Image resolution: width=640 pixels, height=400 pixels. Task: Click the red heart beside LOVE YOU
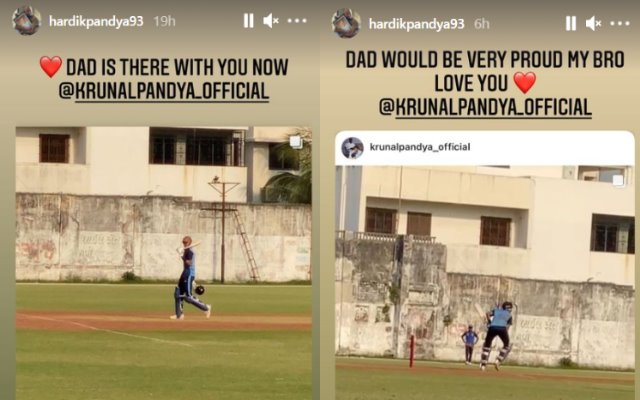524,82
